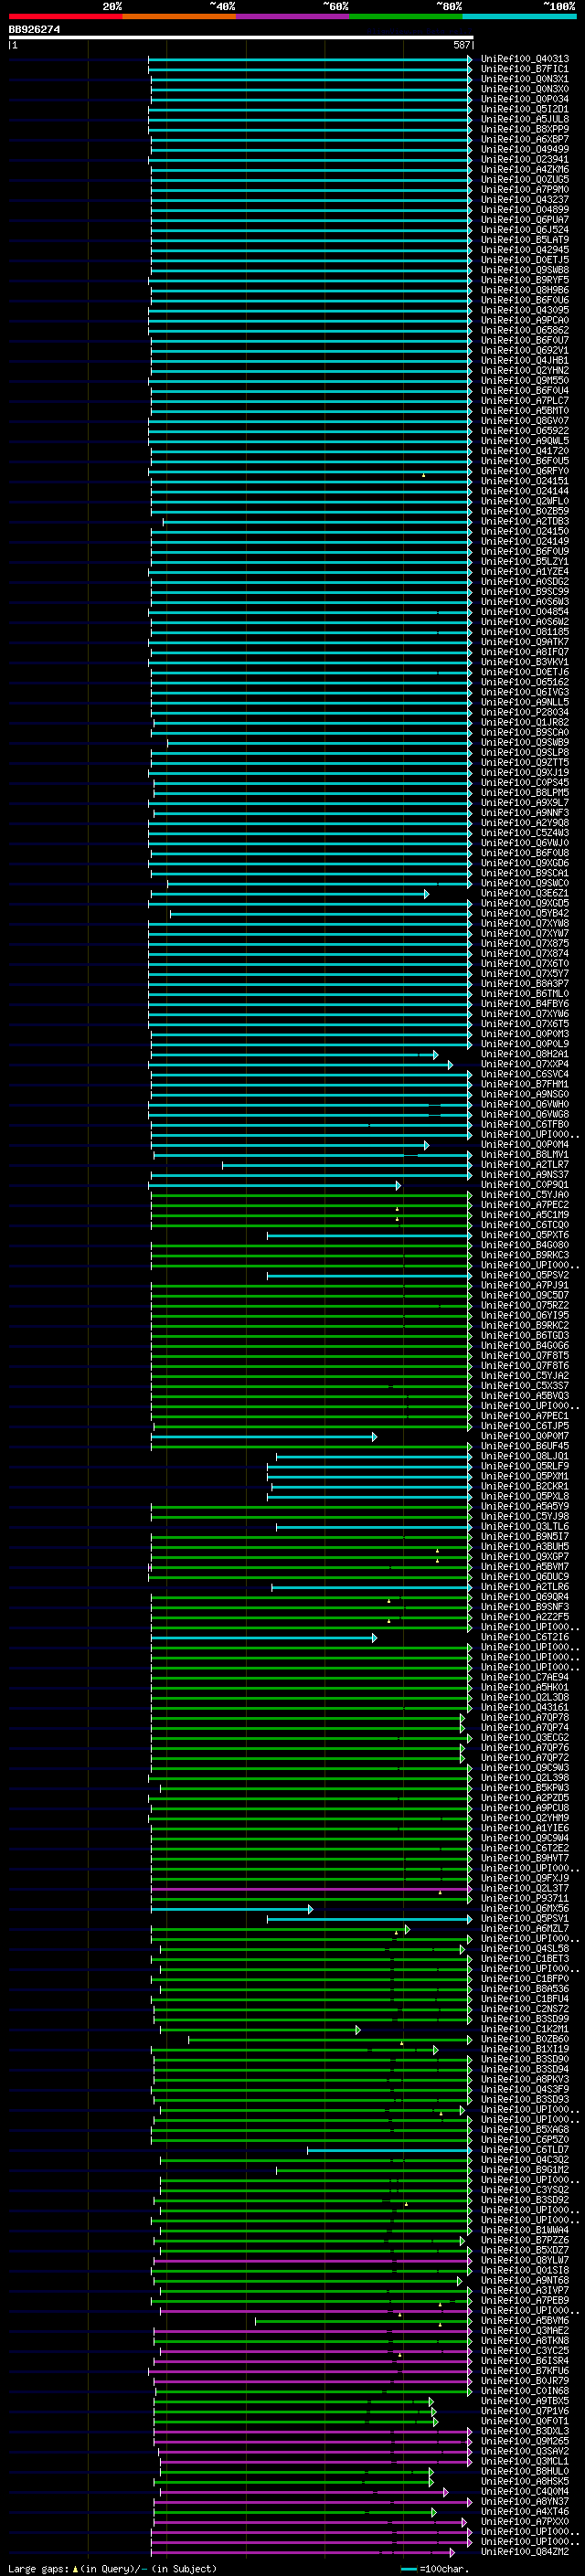Click the purple ~60% color legend segment
Viewport: 585px width, 2576px height.
pyautogui.click(x=292, y=16)
